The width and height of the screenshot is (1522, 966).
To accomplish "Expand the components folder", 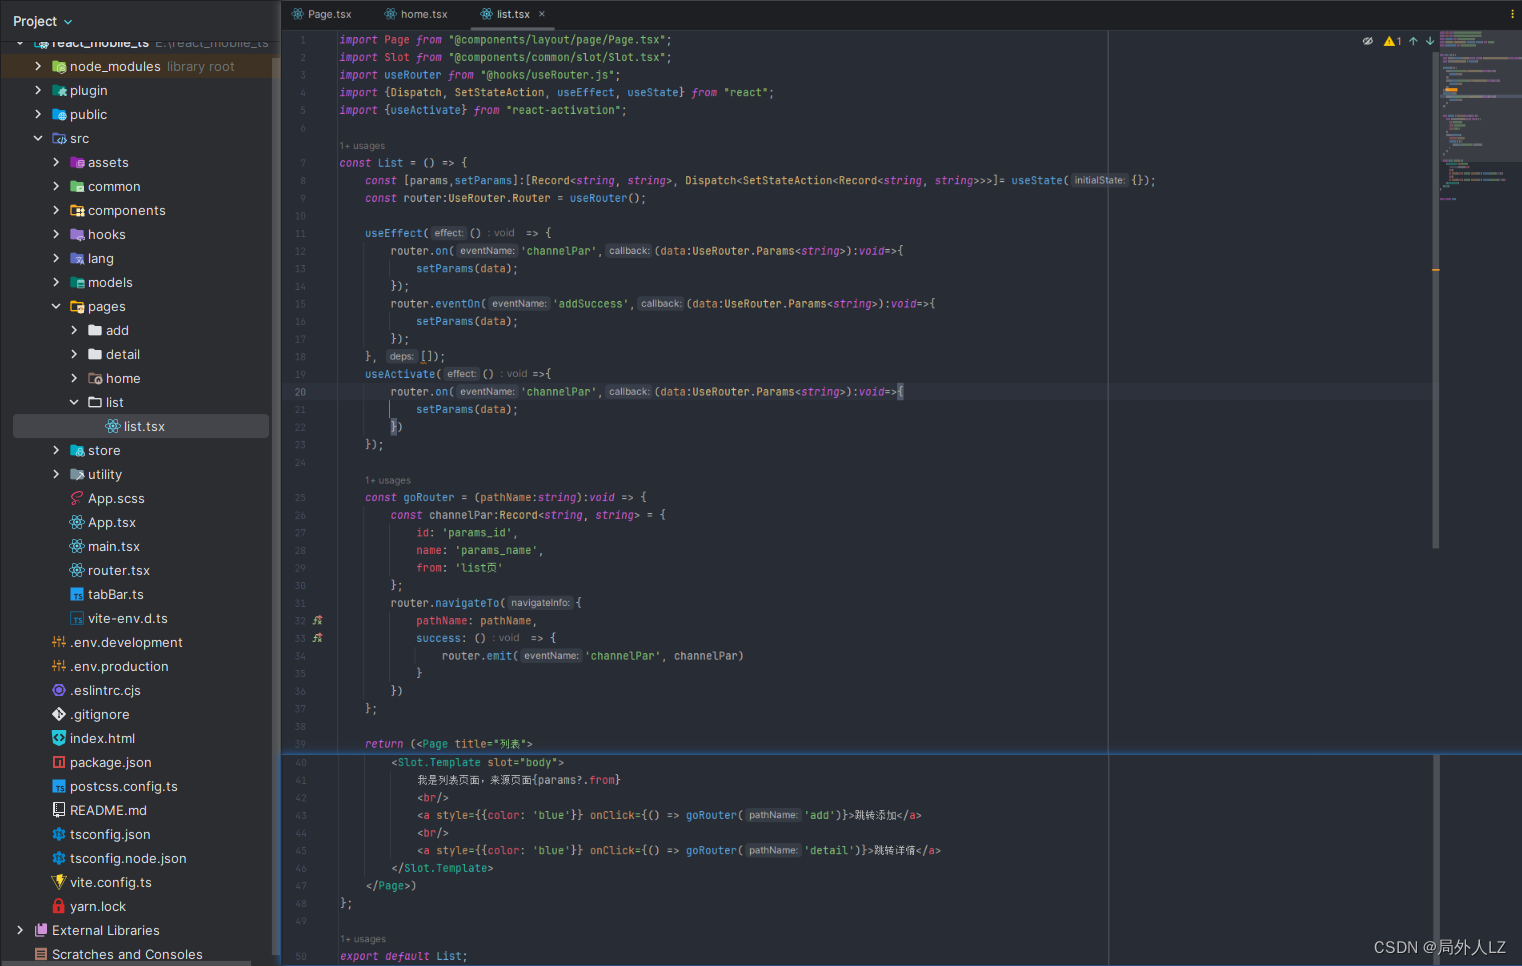I will 56,210.
